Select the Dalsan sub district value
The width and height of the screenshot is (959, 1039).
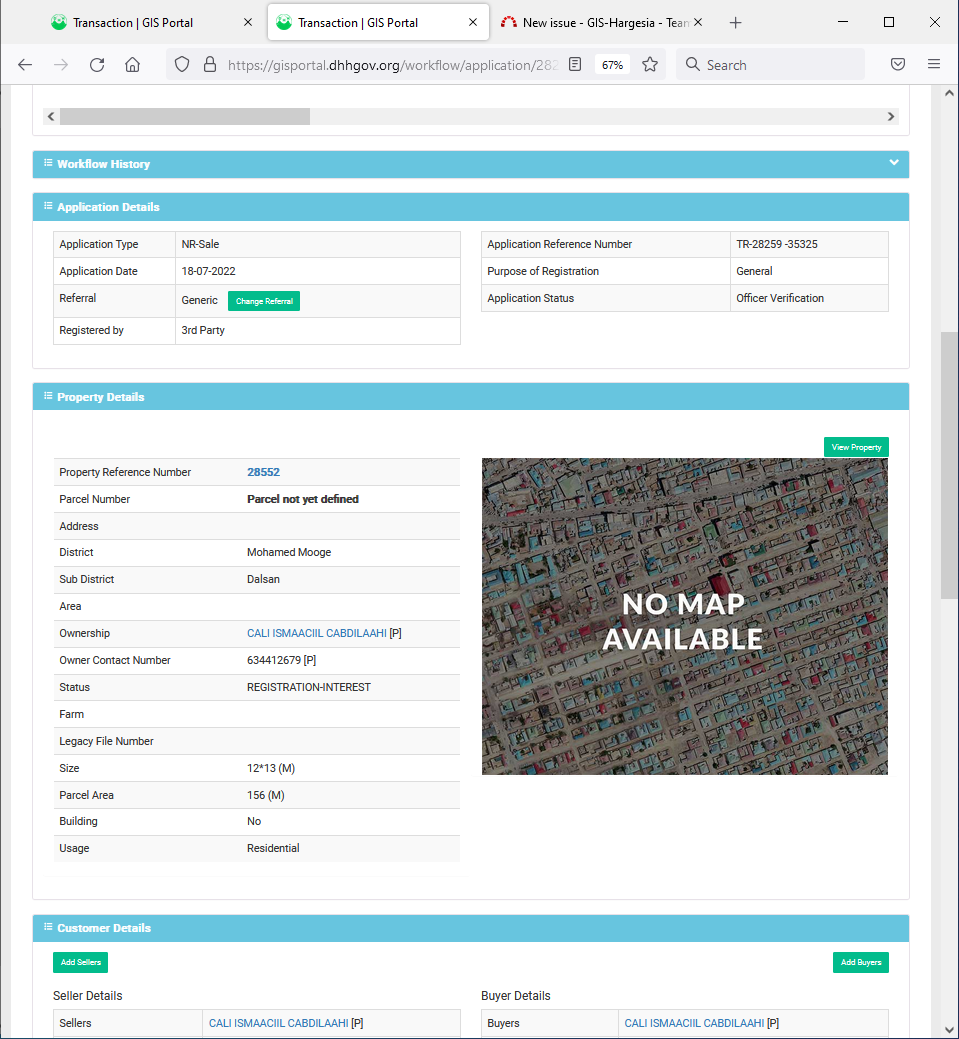[x=263, y=579]
